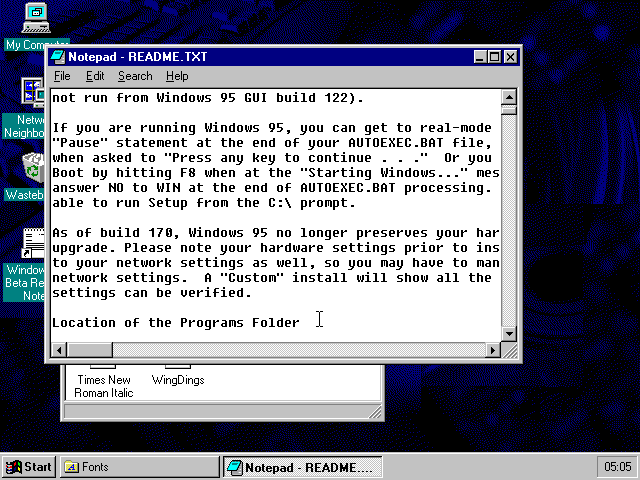
Task: Click Notepad - README taskbar button
Action: [x=302, y=467]
